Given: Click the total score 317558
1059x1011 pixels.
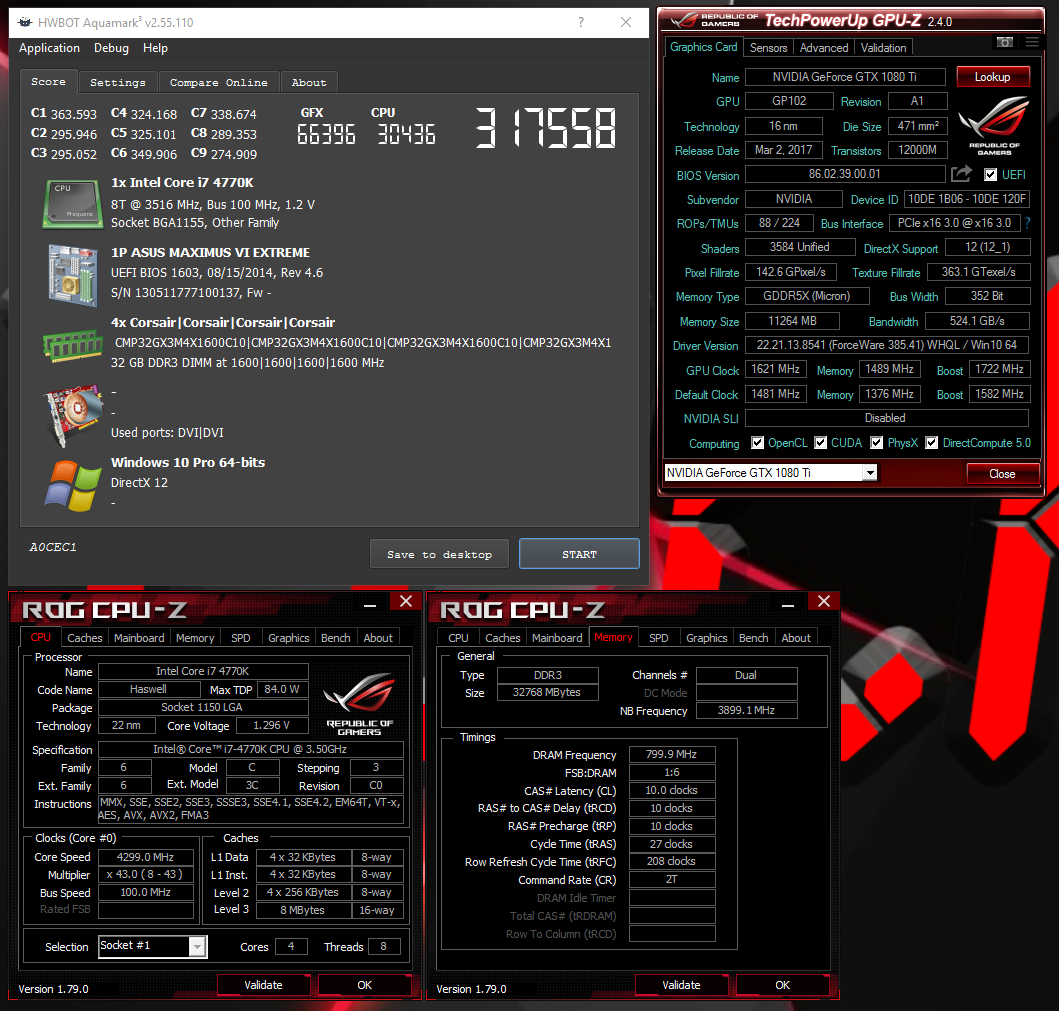Looking at the screenshot, I should pyautogui.click(x=545, y=128).
